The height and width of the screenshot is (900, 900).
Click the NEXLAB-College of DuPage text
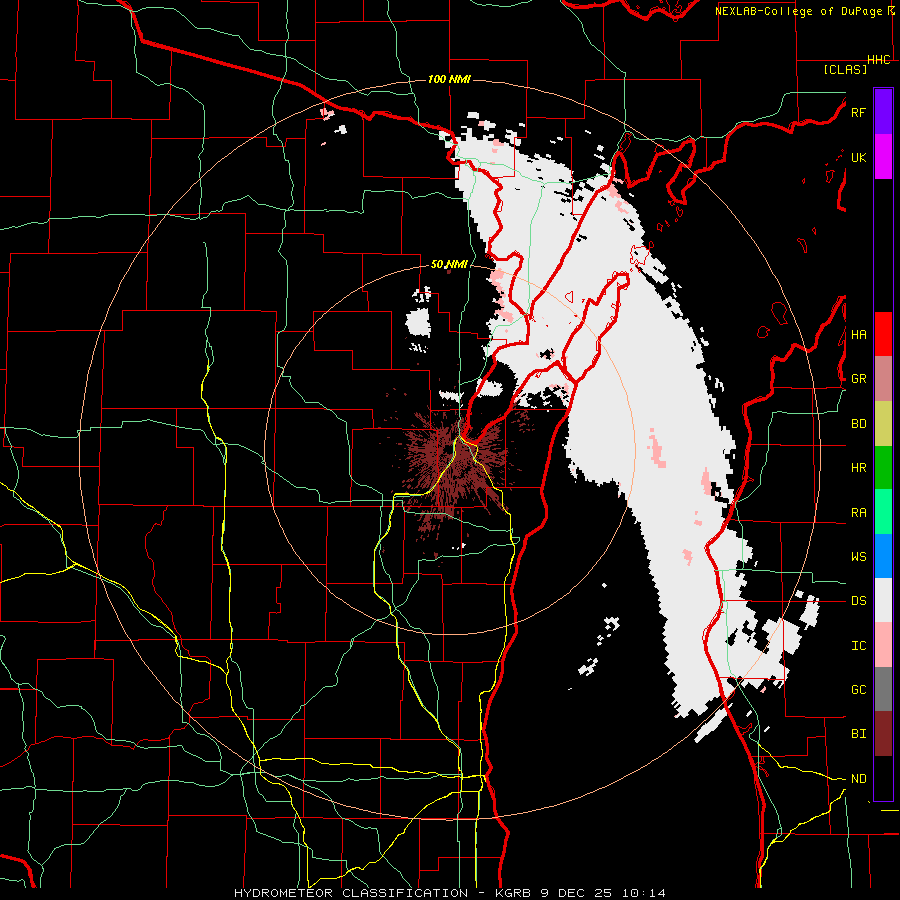798,11
